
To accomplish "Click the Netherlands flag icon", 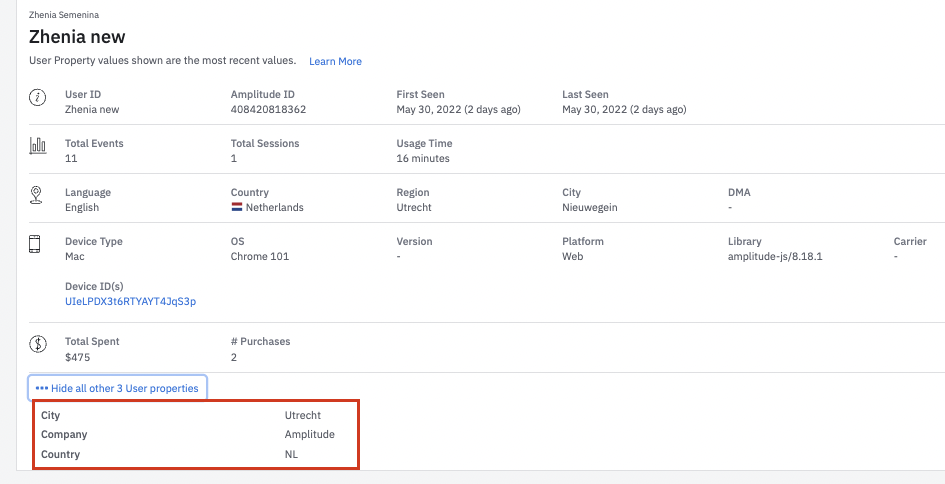I will [237, 208].
